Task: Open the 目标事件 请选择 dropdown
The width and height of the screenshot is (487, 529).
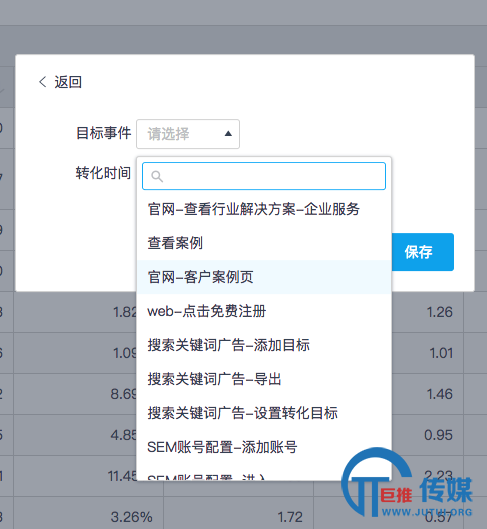Action: coord(188,134)
